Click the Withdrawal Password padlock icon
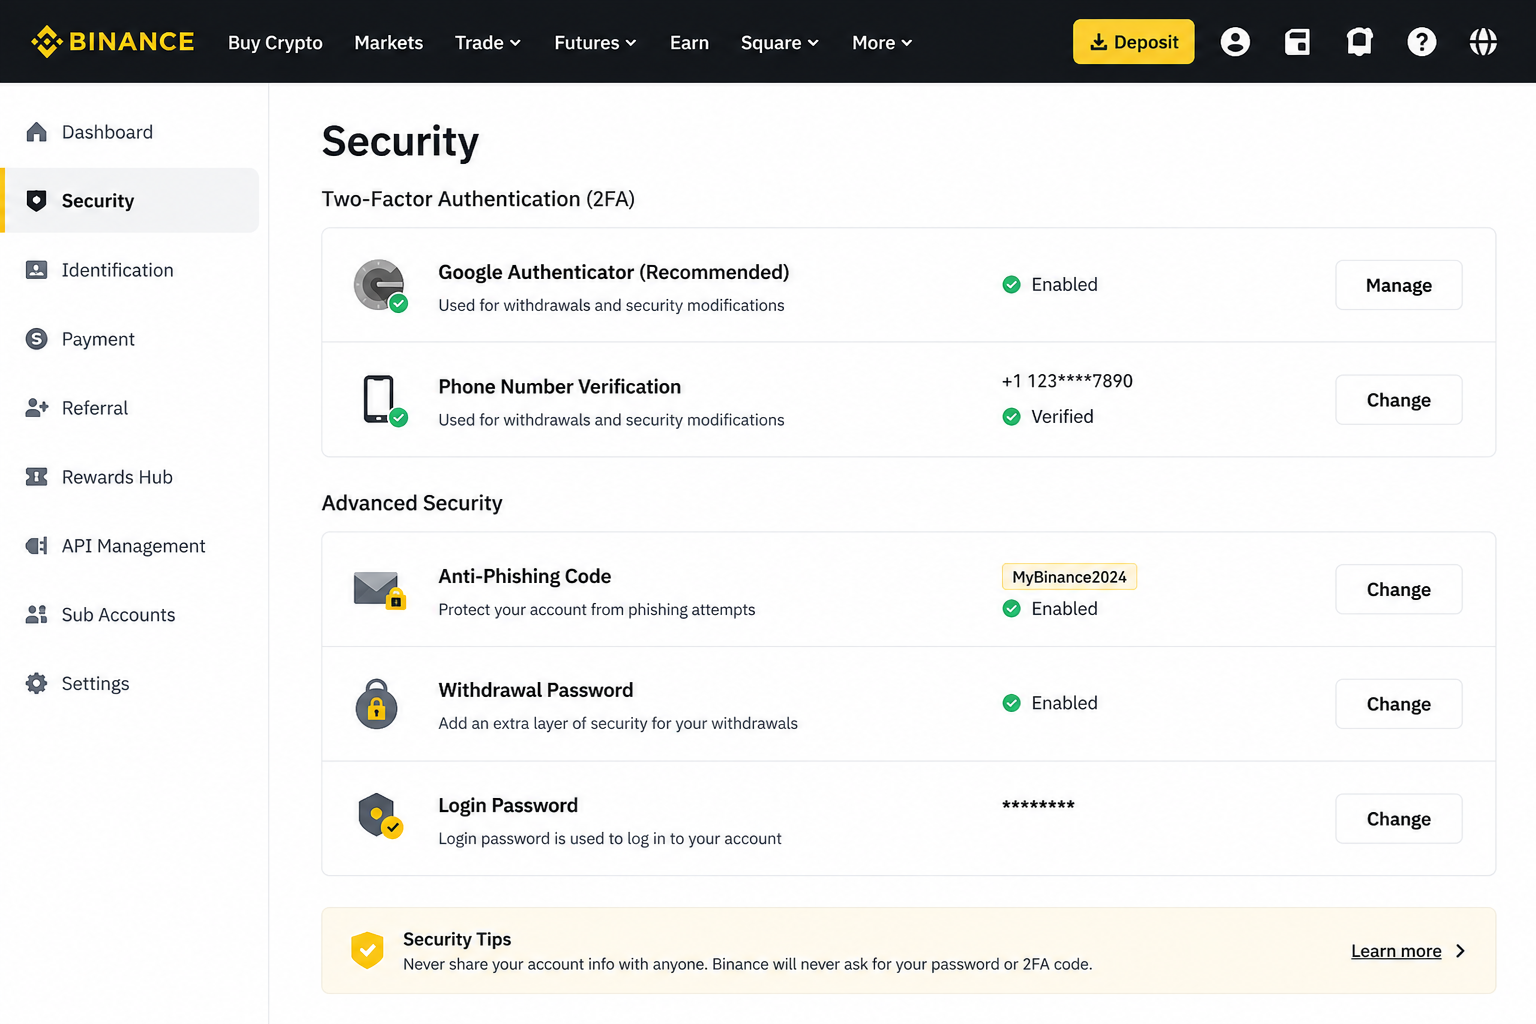Screen dimensions: 1536x1024 376,704
